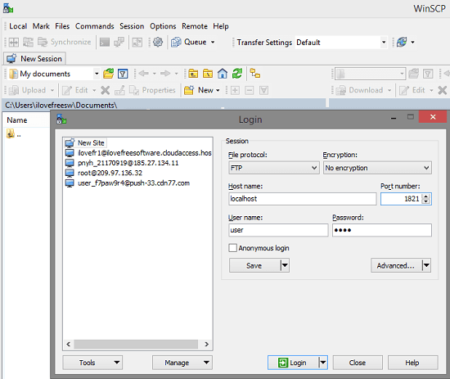
Task: Click the User name field
Action: point(278,230)
